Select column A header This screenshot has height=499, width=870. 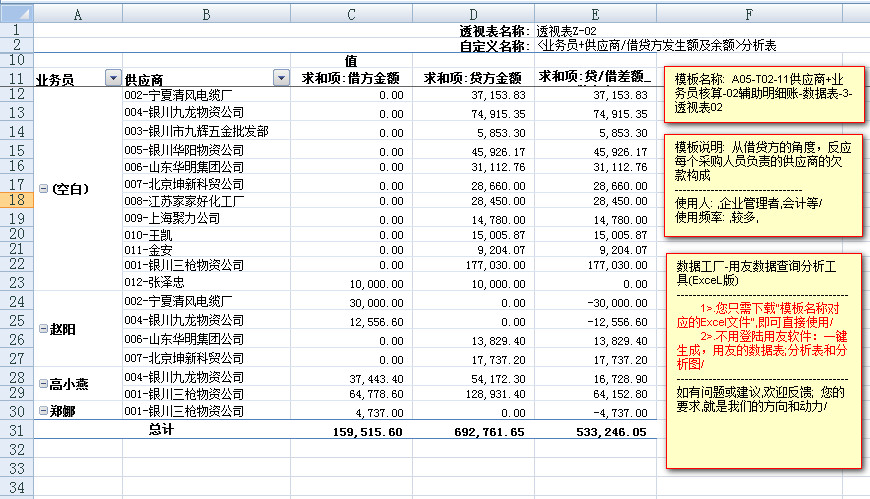coord(78,15)
